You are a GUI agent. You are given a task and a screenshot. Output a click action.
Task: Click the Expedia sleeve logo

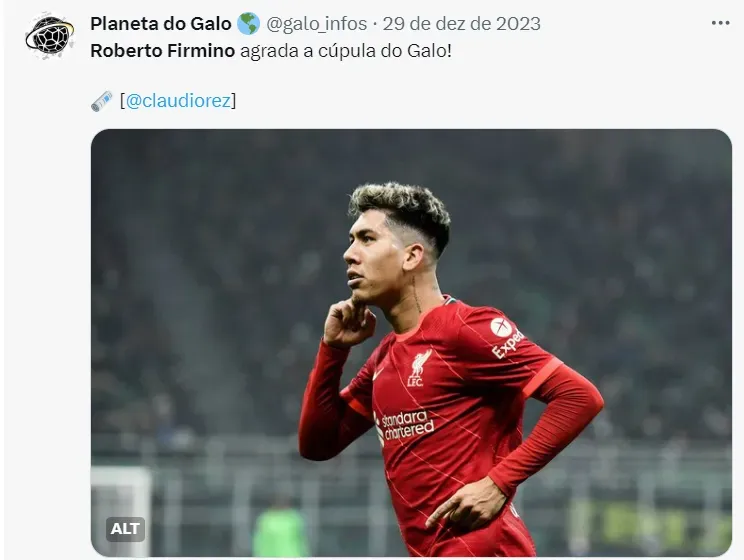(507, 337)
